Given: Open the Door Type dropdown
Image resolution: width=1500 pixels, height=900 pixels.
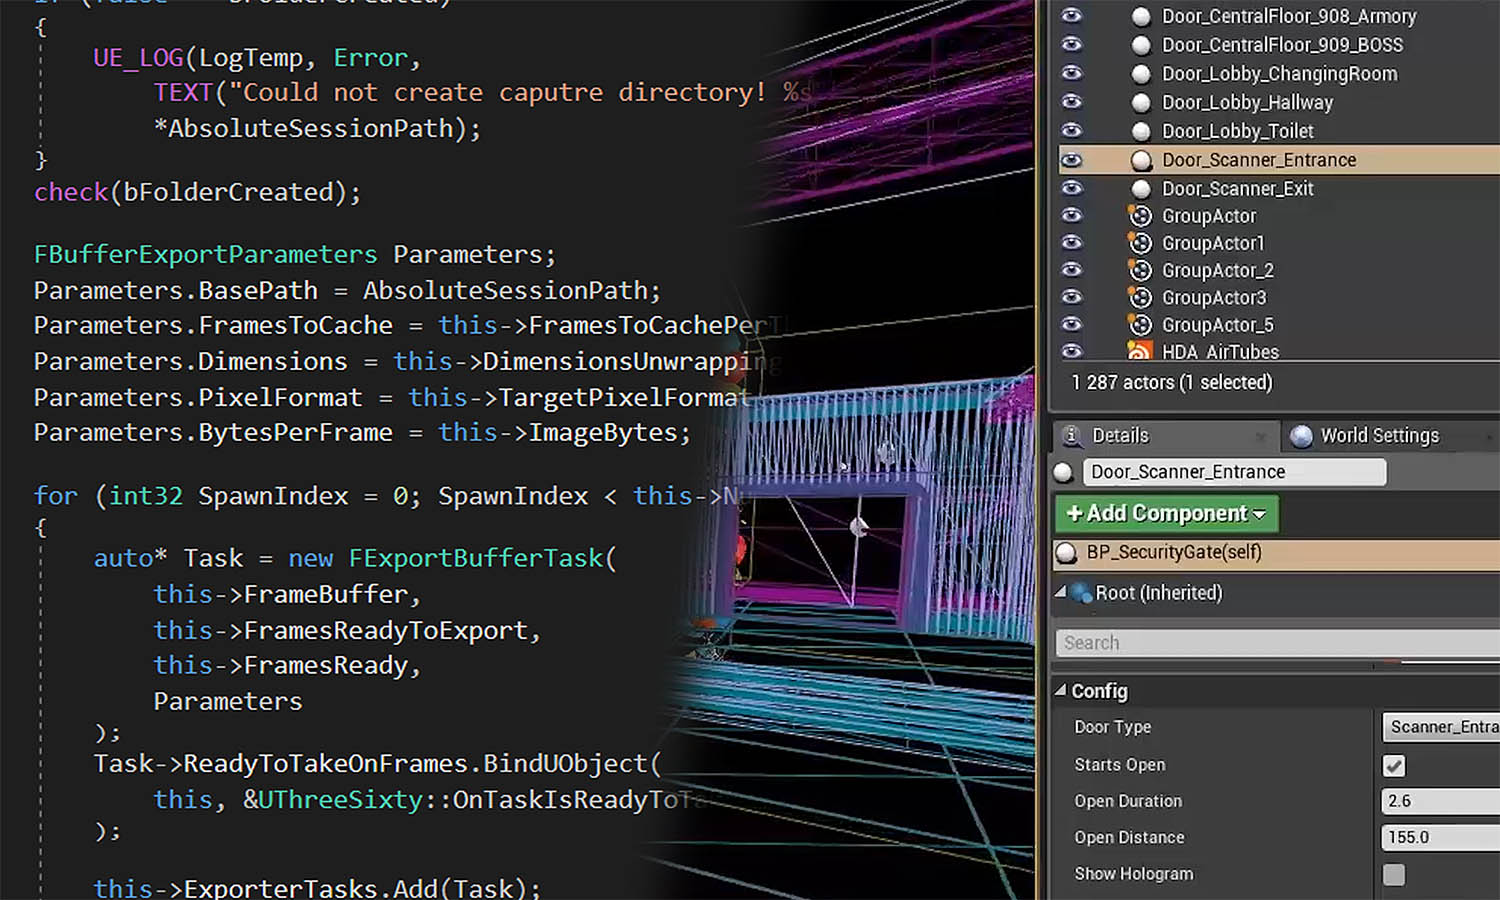Looking at the screenshot, I should tap(1440, 727).
